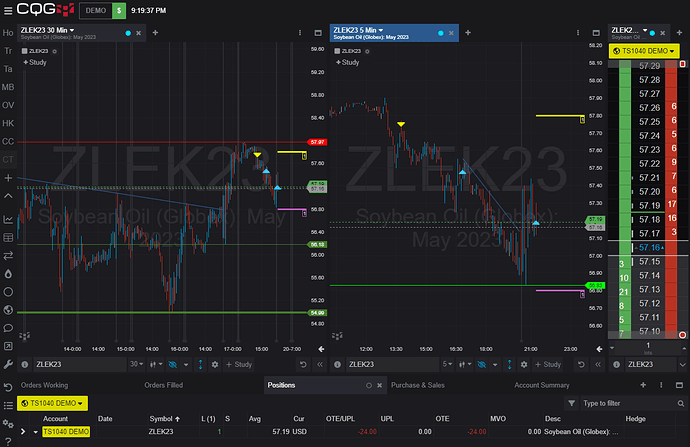This screenshot has height=447, width=690.
Task: Expand the DOM symbol dropdown at bottom right
Action: point(683,364)
